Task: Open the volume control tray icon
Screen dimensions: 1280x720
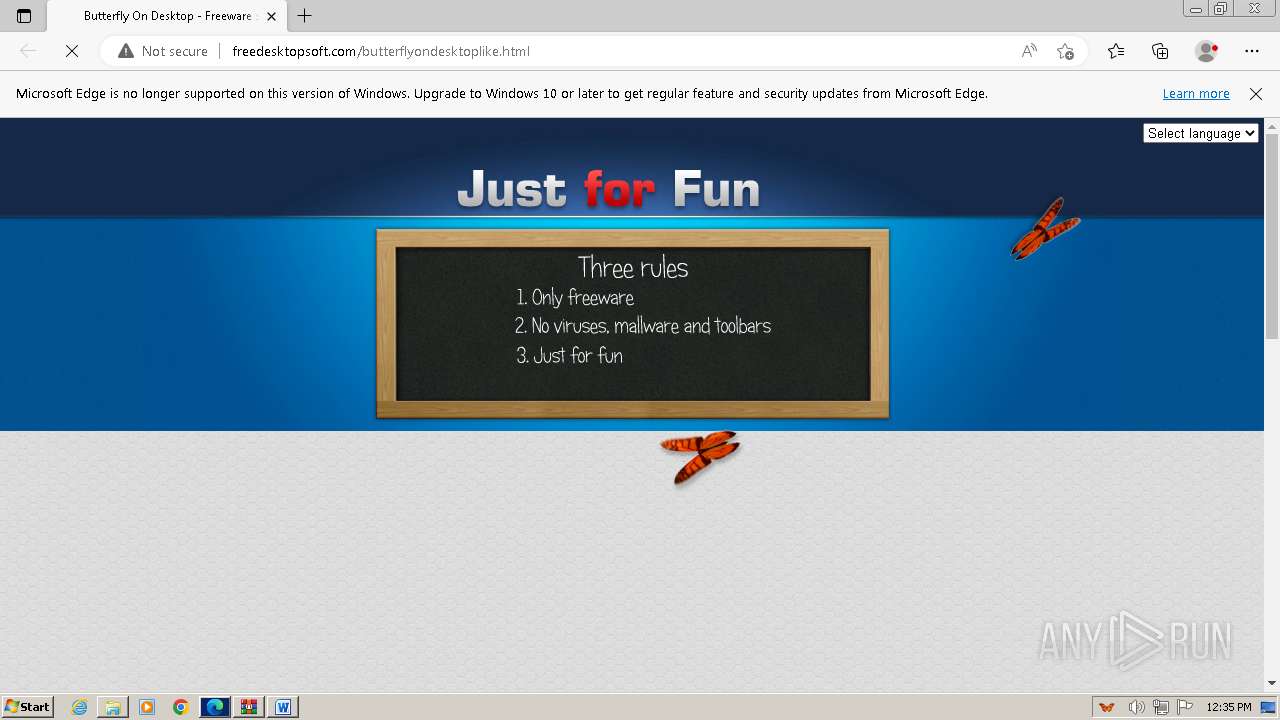Action: 1137,707
